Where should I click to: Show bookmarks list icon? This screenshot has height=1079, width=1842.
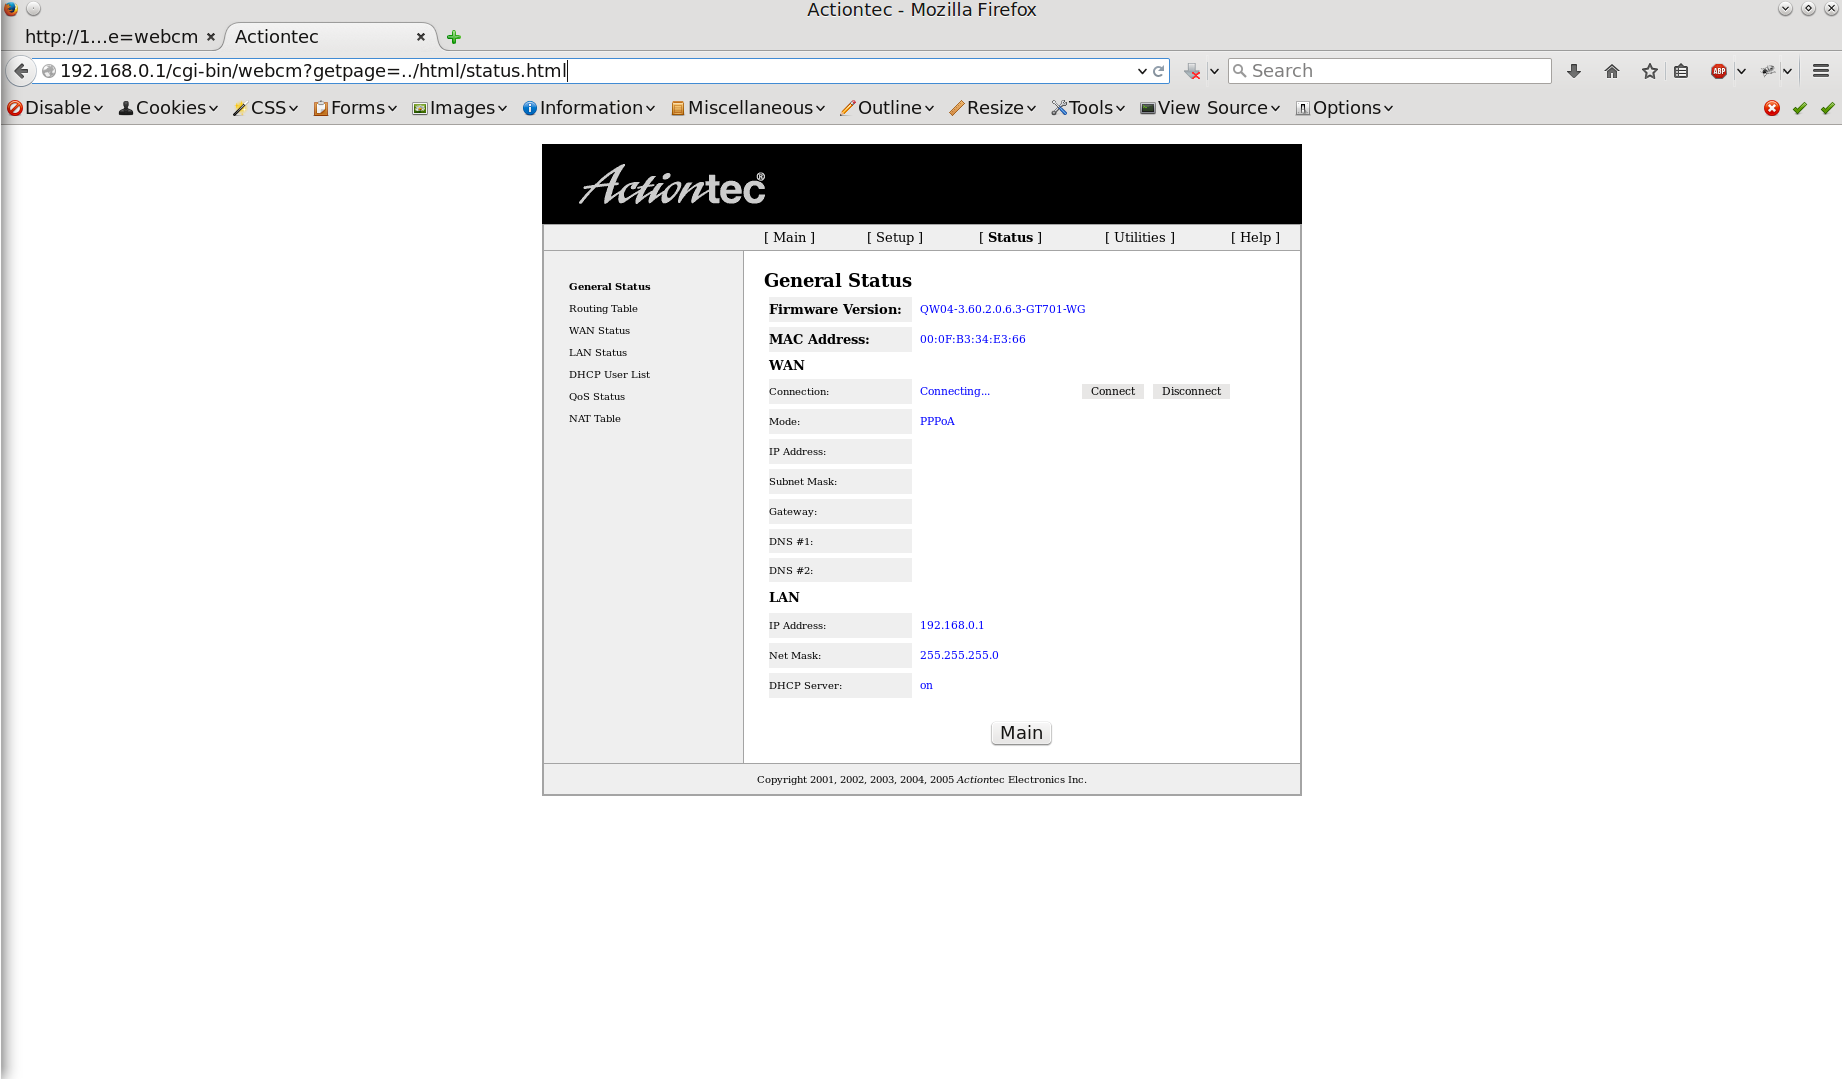[1681, 71]
